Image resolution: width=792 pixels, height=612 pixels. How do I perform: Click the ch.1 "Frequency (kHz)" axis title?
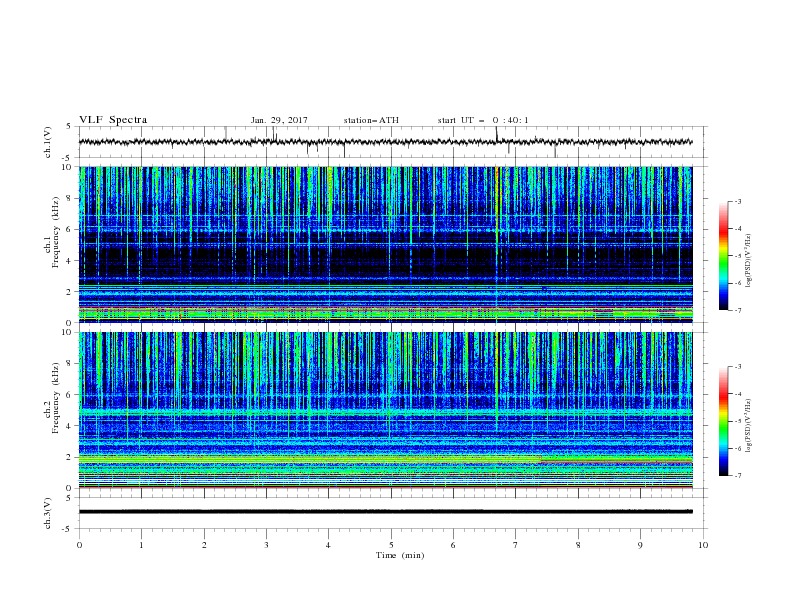[55, 232]
